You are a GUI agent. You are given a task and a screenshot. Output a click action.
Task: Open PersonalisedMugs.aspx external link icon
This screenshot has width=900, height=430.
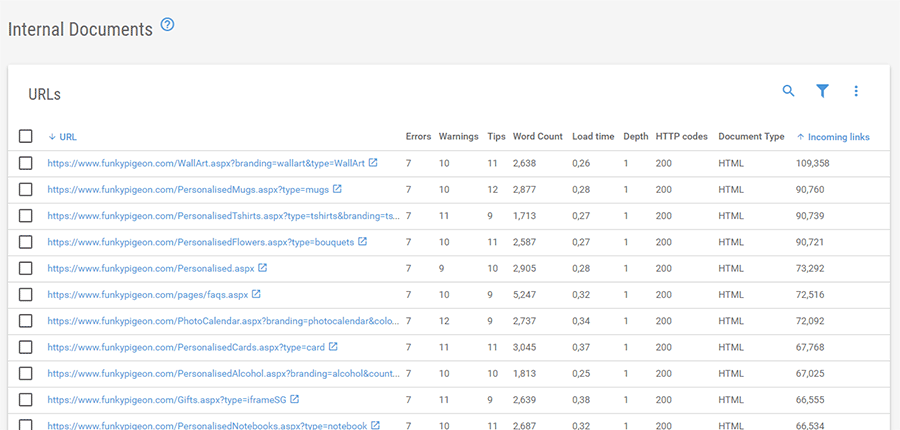point(338,189)
